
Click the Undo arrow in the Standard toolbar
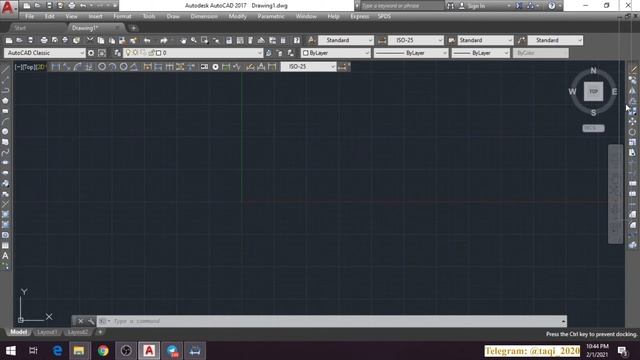click(x=147, y=40)
